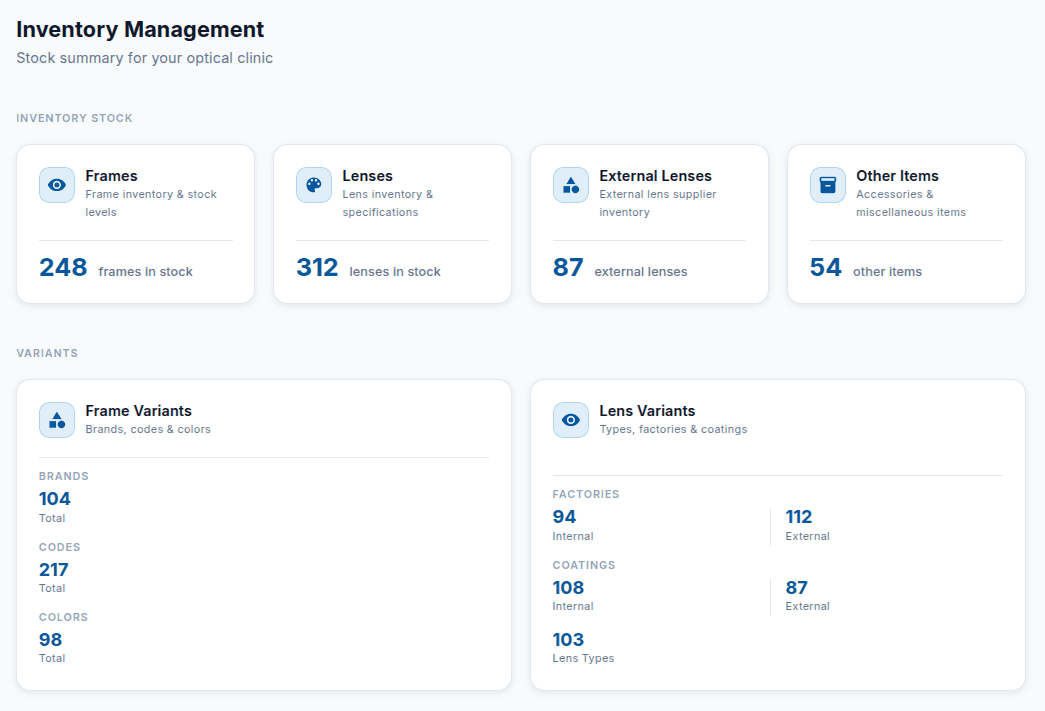Click the archive box icon on Other Items
This screenshot has height=711, width=1045.
828,185
